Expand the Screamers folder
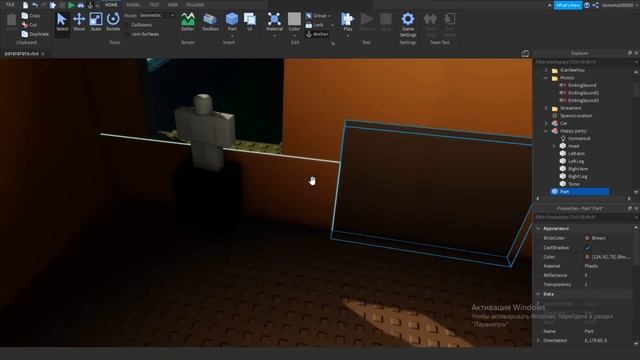This screenshot has width=640, height=360. (546, 108)
